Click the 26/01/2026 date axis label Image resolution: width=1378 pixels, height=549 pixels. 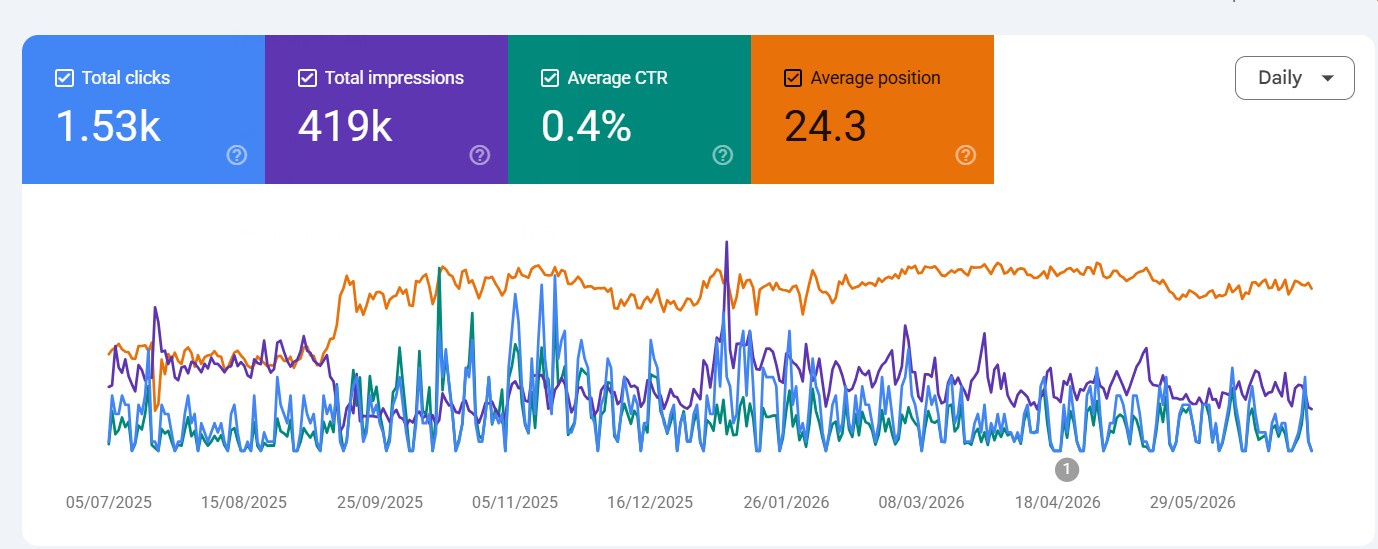[x=786, y=502]
